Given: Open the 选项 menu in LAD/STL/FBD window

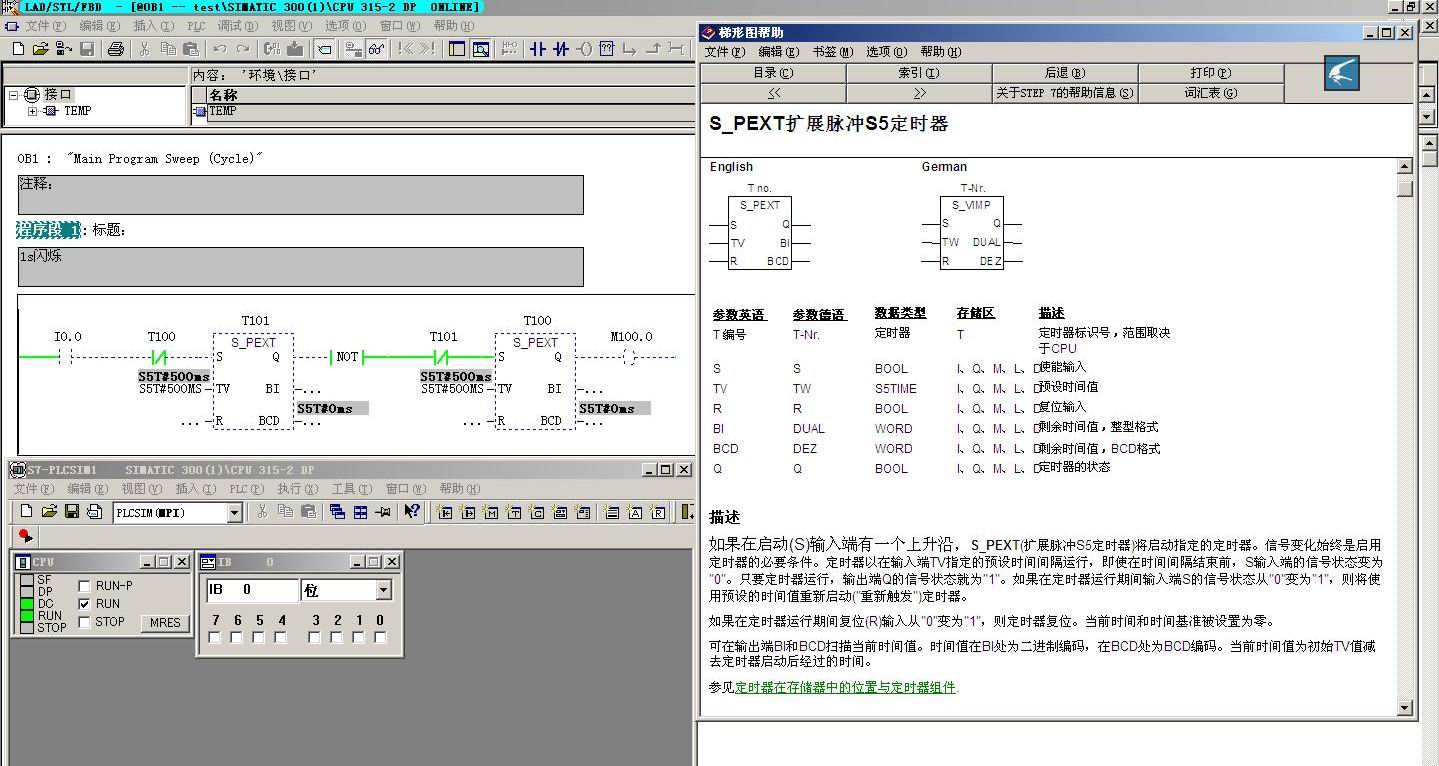Looking at the screenshot, I should pos(345,26).
